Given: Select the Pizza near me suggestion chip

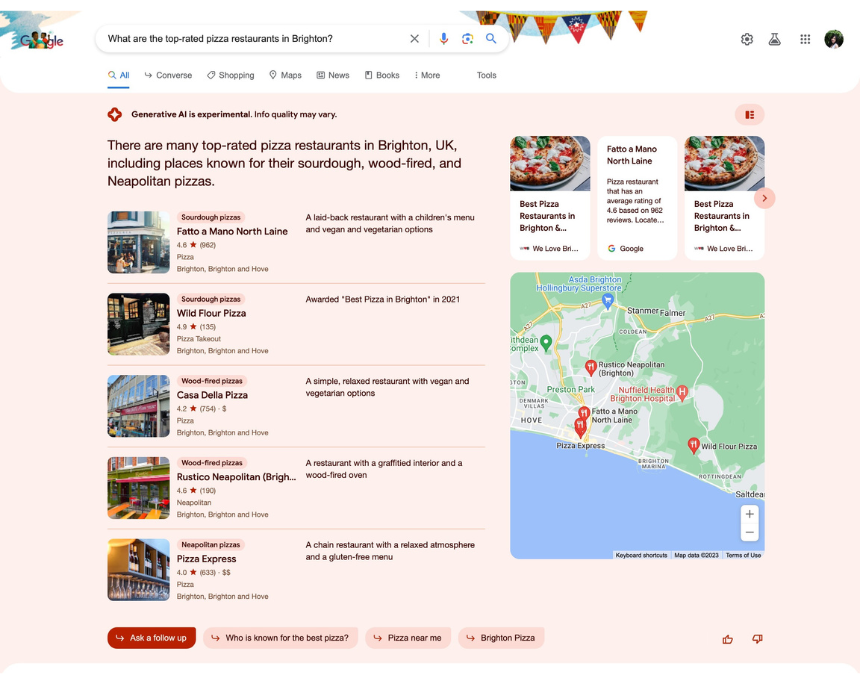Looking at the screenshot, I should (x=408, y=638).
